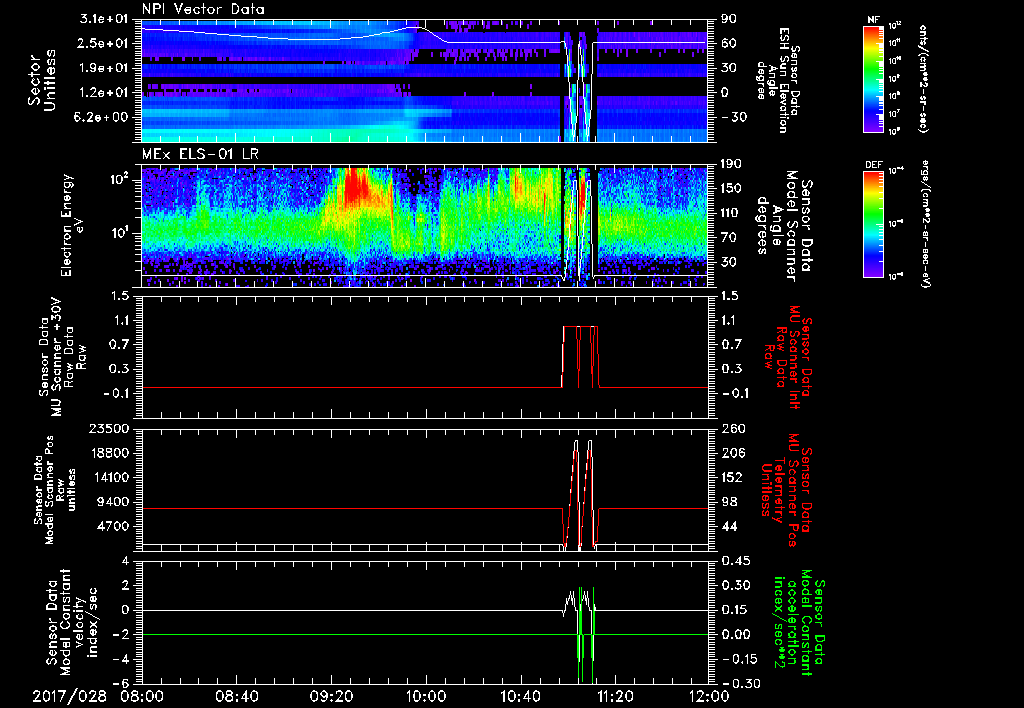Click the -0.15 acceleration tick value

click(737, 659)
